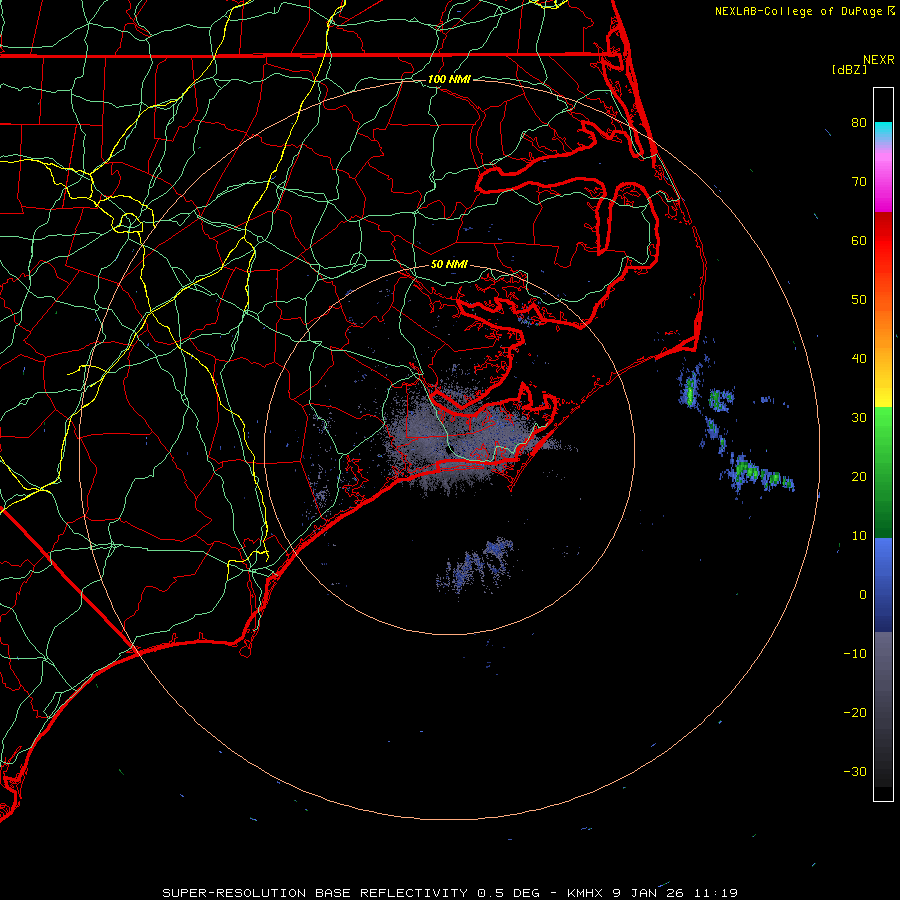Image resolution: width=900 pixels, height=900 pixels.
Task: Click the 50 value on dBZ scale
Action: click(859, 300)
